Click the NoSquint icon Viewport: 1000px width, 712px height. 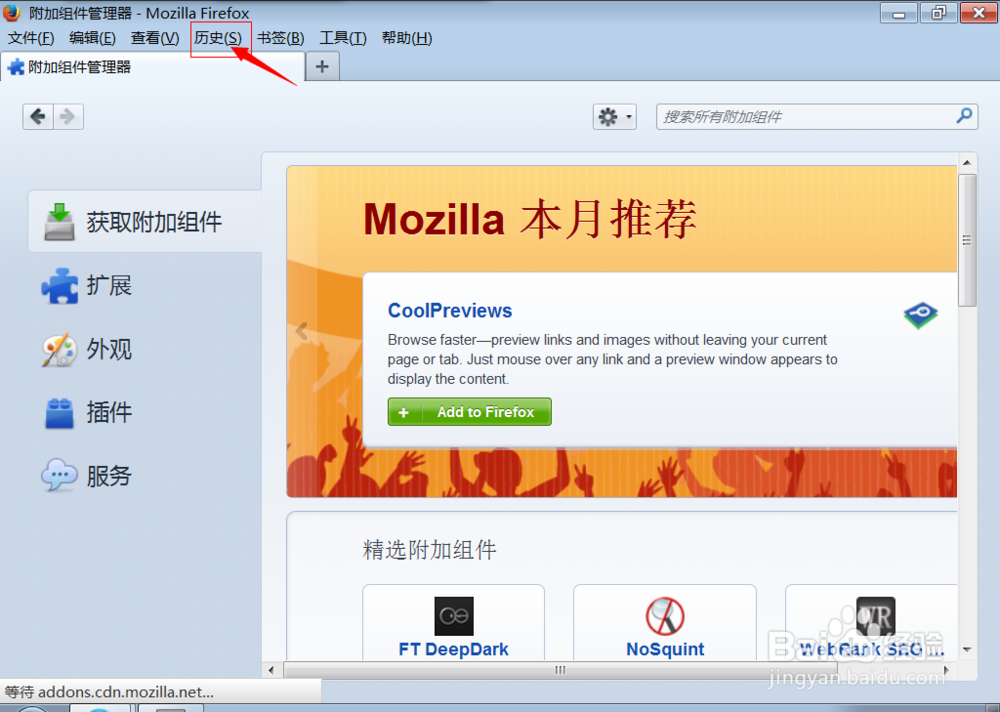(x=665, y=616)
